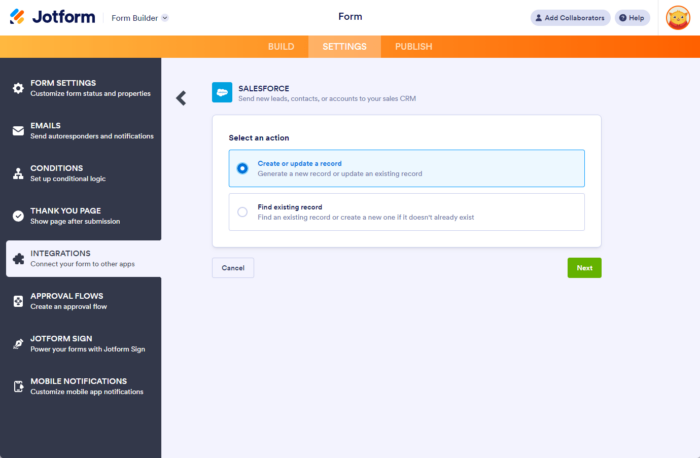
Task: Open THANK YOU PAGE section
Action: (x=83, y=216)
